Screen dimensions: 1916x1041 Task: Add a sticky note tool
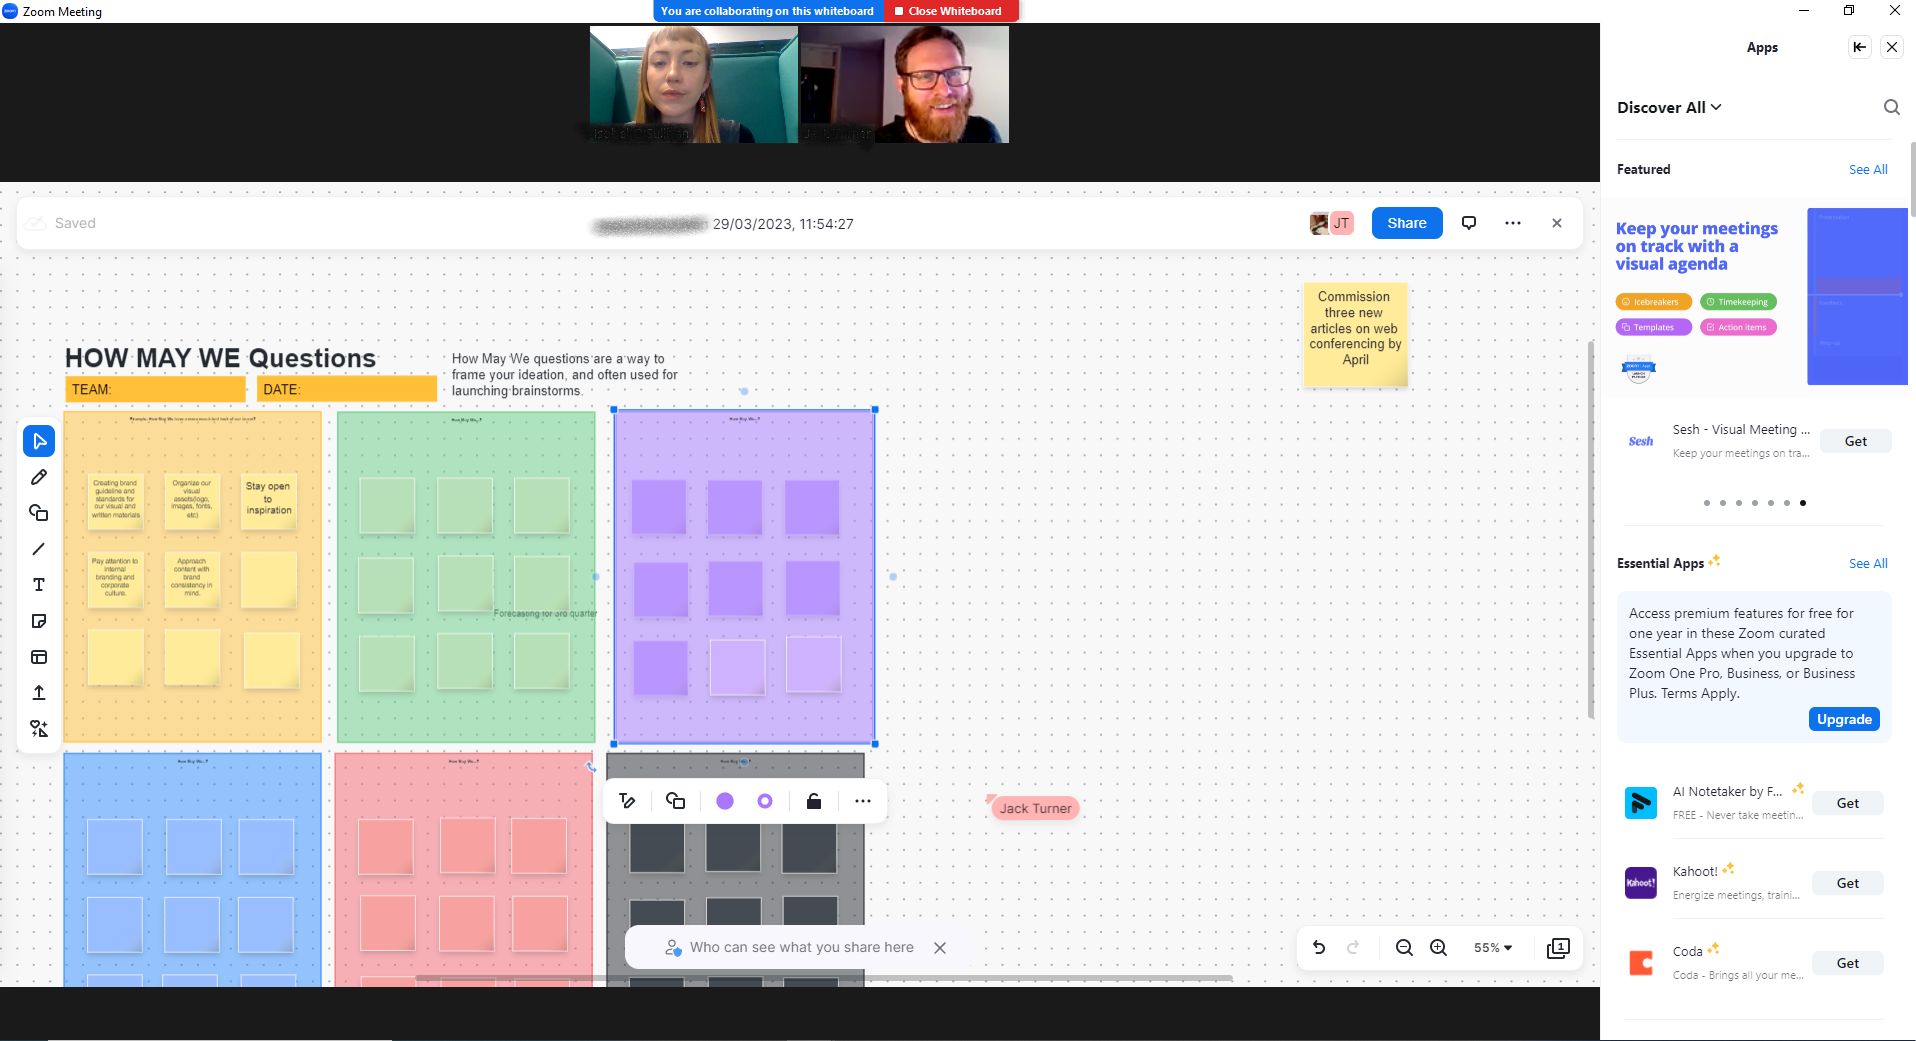click(39, 621)
